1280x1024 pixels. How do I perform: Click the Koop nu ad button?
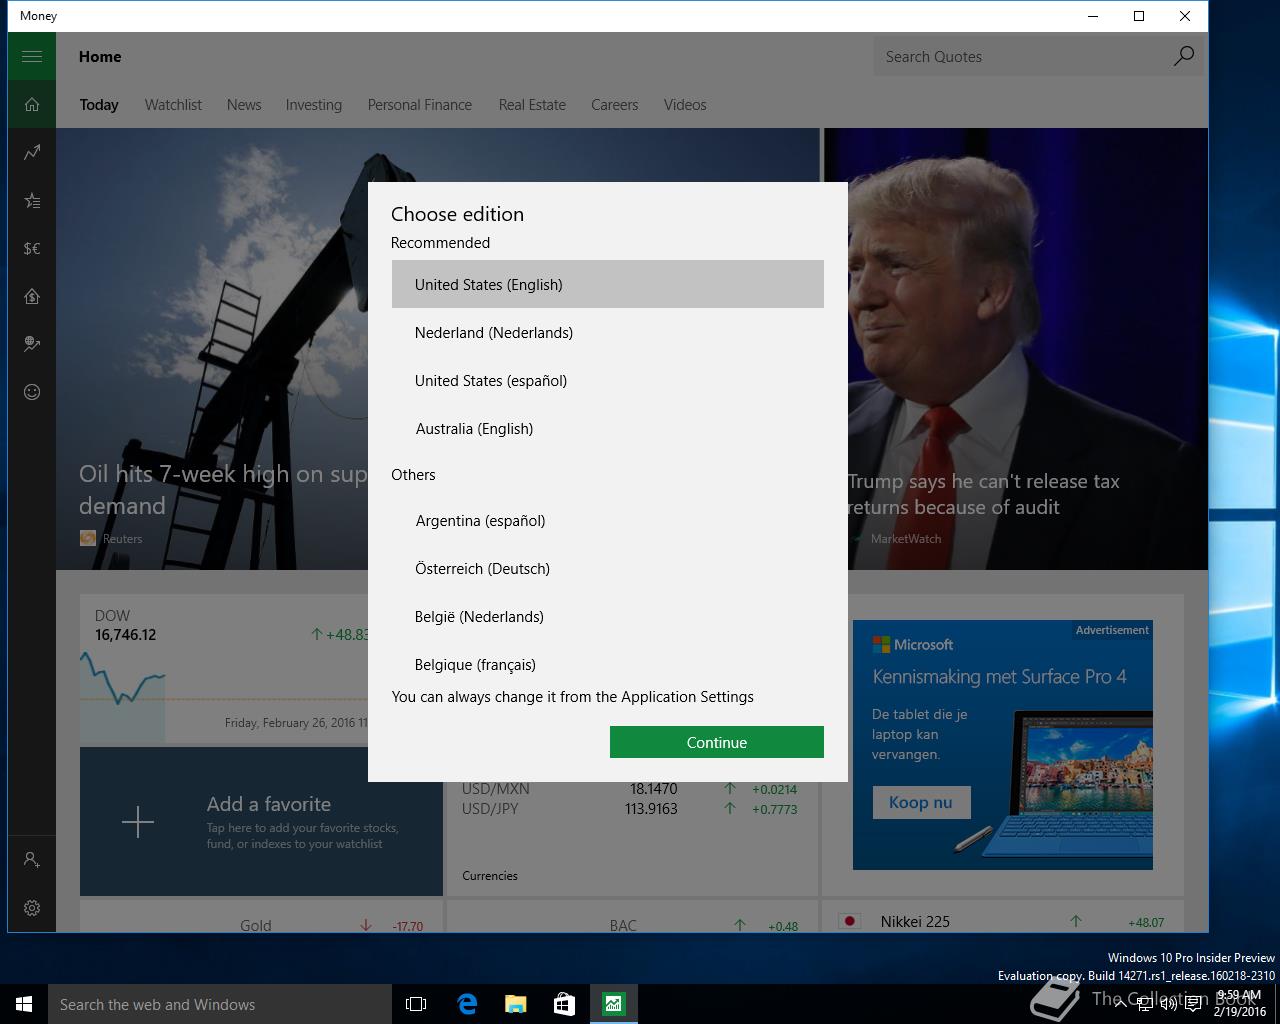pyautogui.click(x=921, y=802)
